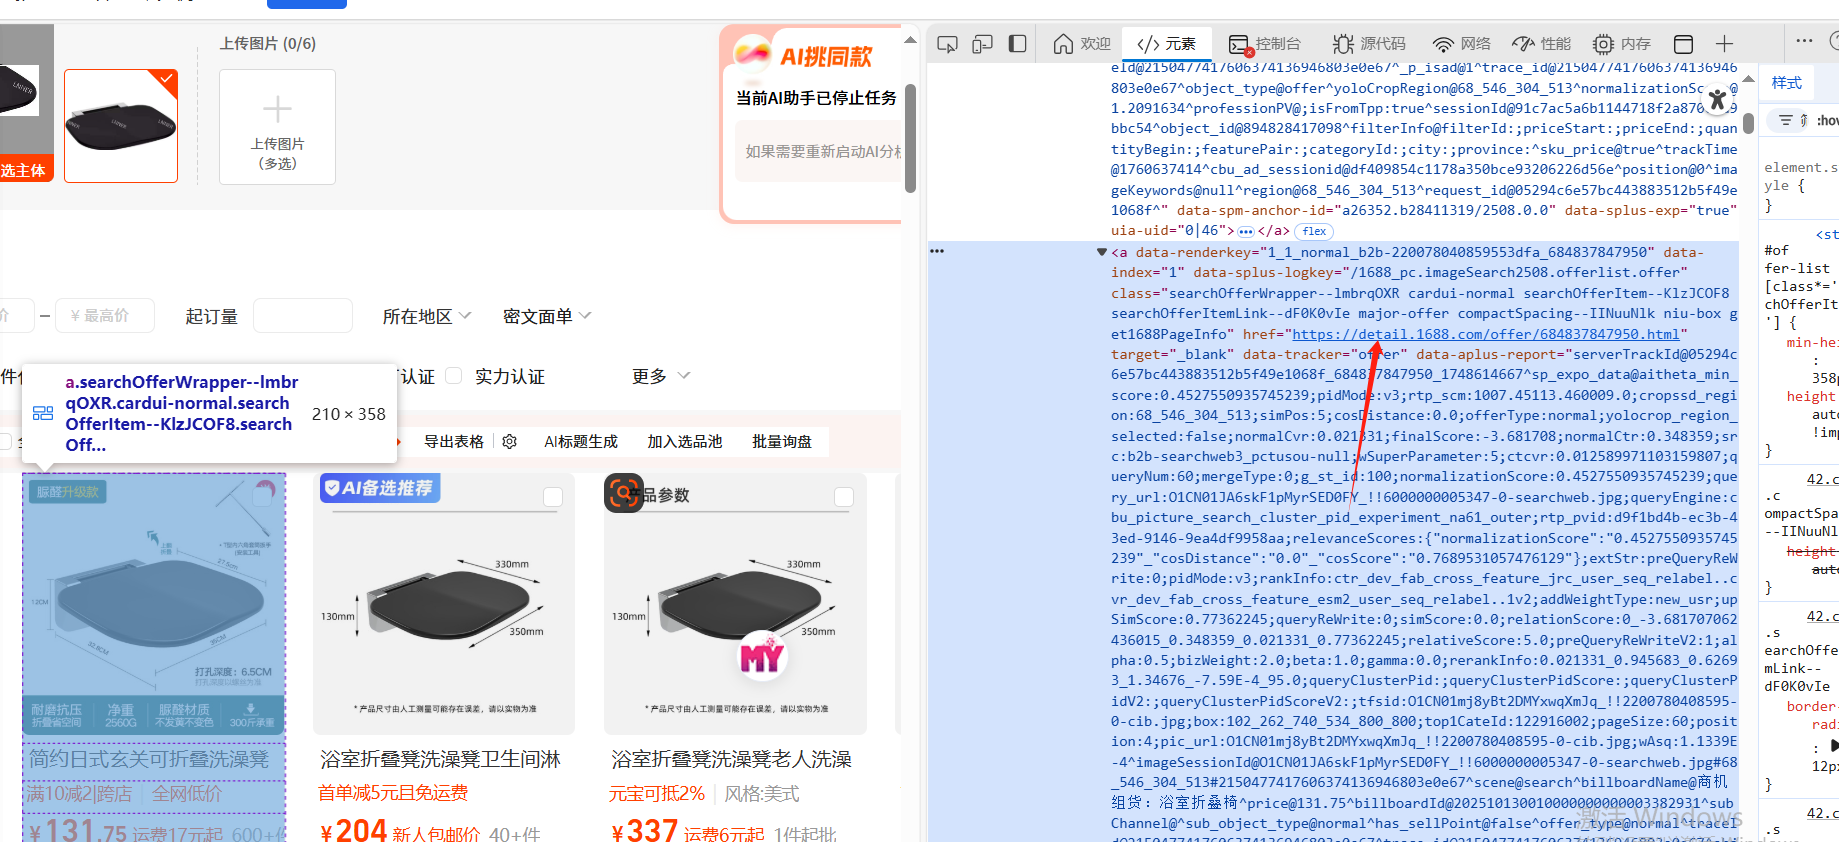
Task: Click the gauge icon on the 性能 tab
Action: point(1523,44)
